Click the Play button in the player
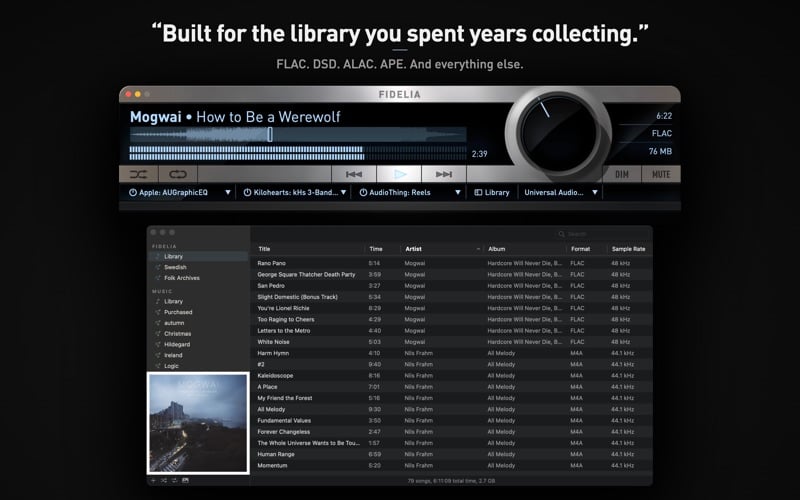The image size is (800, 500). pyautogui.click(x=399, y=174)
